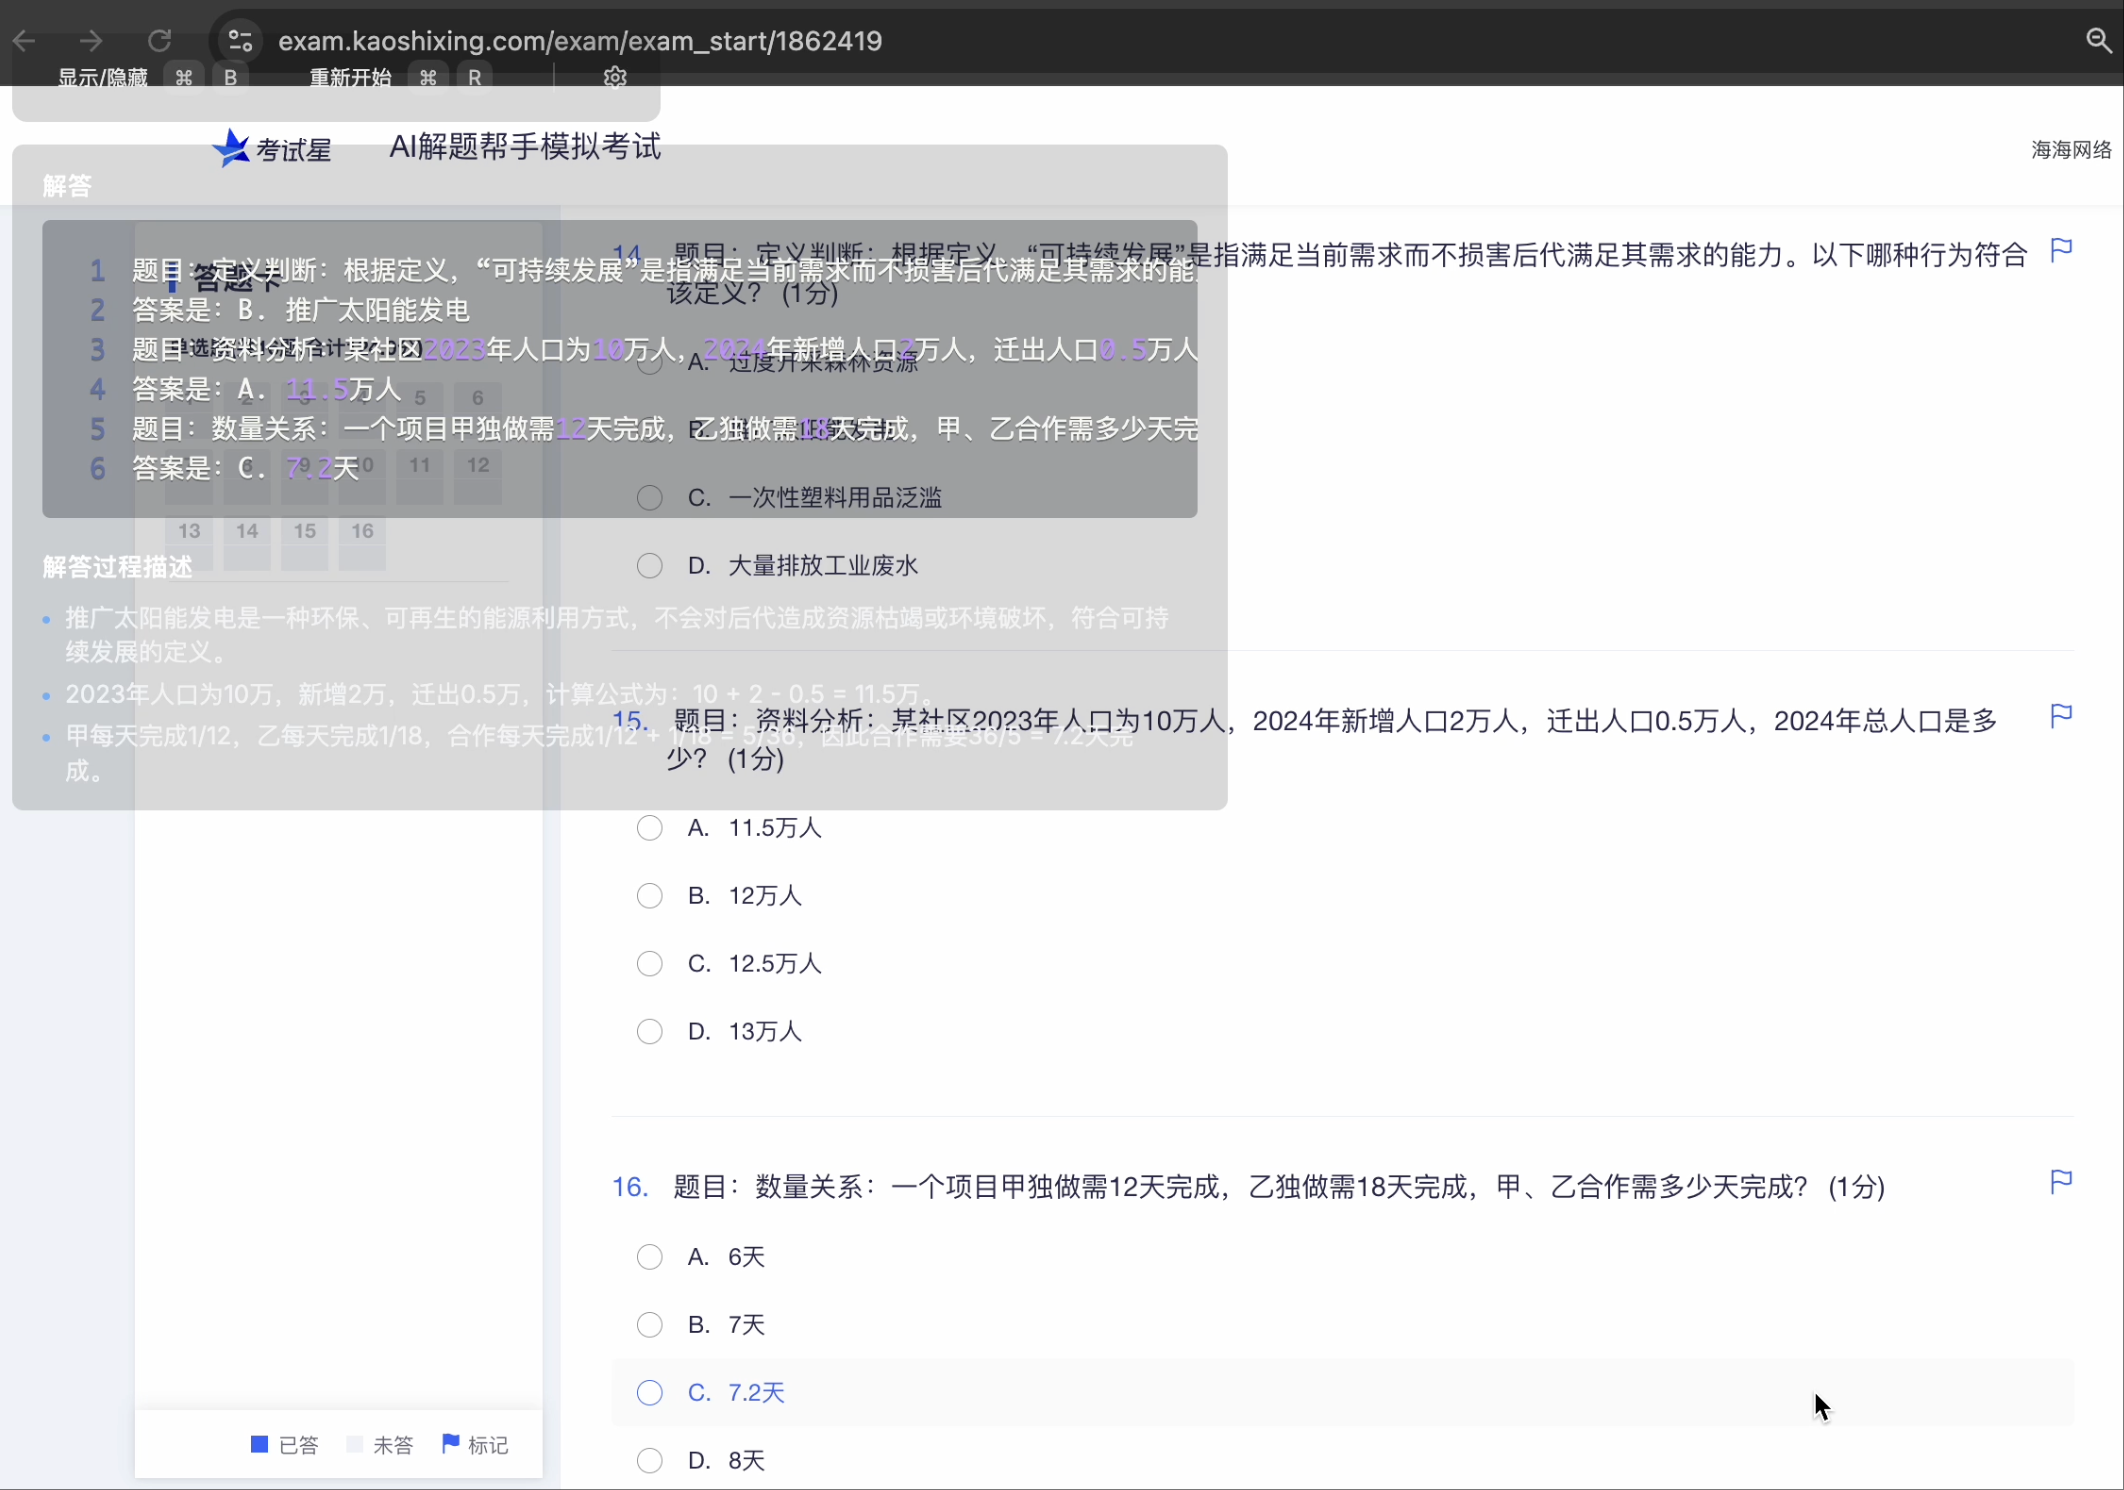Click the browser forward arrow
The width and height of the screenshot is (2124, 1490).
(x=90, y=40)
